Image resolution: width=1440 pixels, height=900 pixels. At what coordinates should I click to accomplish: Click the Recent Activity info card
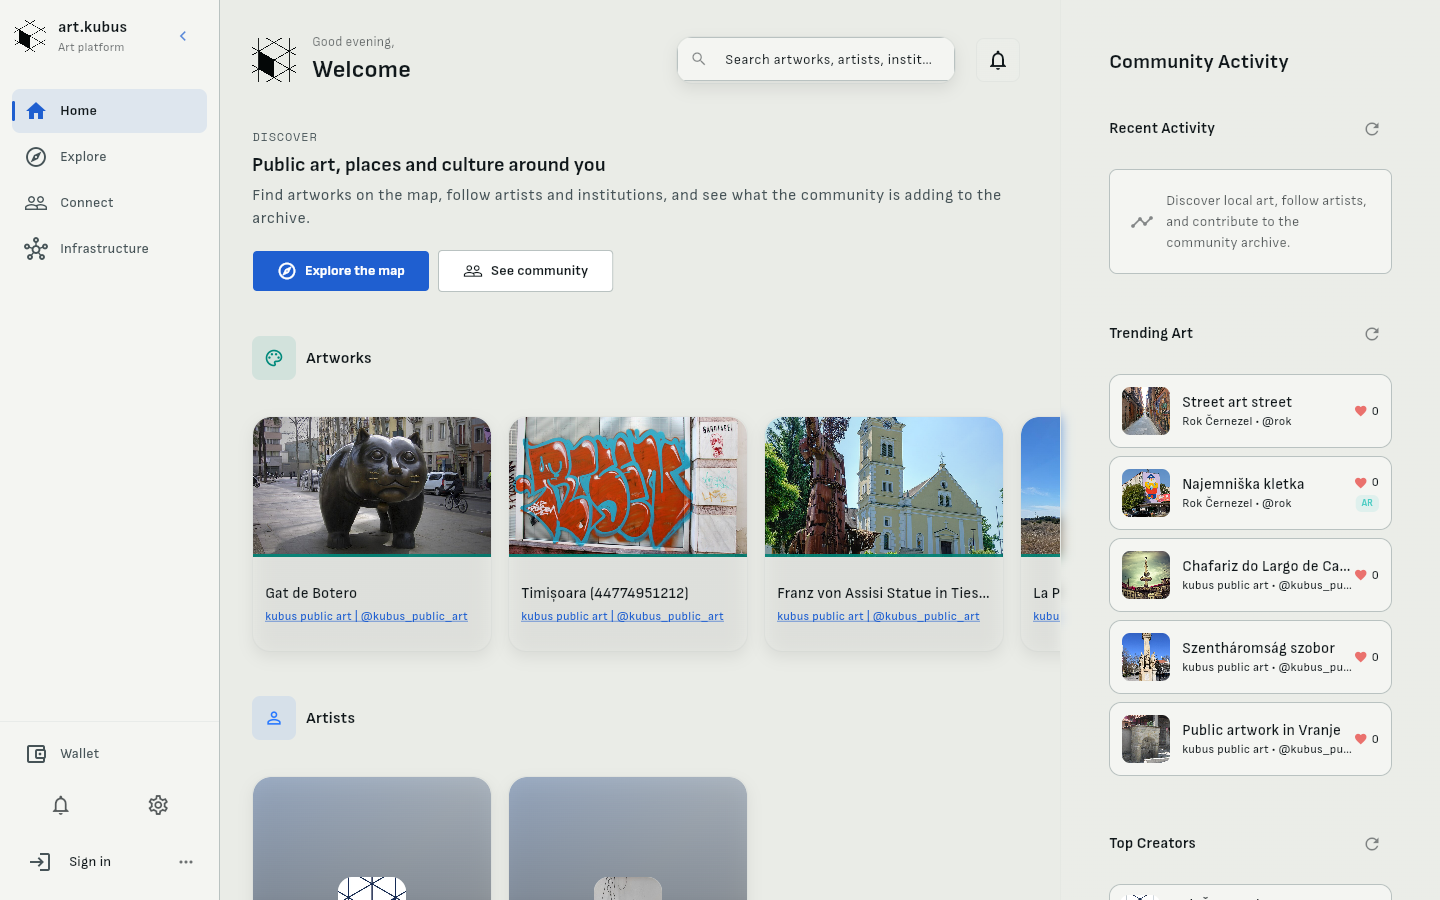(x=1250, y=221)
